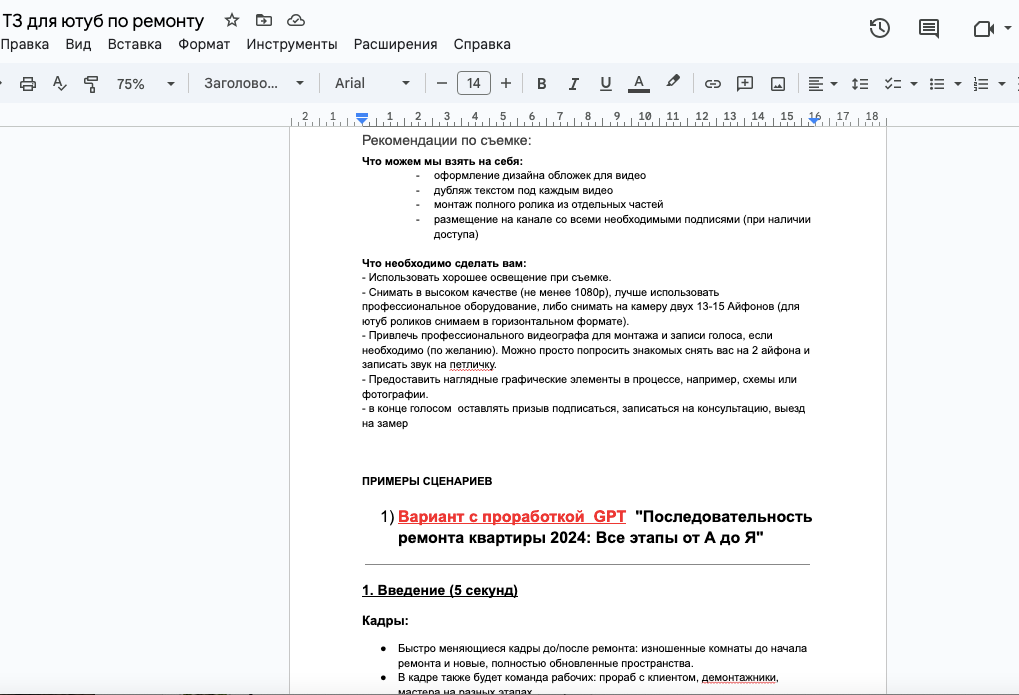Screen dimensions: 1019x695
Task: Click the bold line Что необходимо сделать вам
Action: pos(444,263)
